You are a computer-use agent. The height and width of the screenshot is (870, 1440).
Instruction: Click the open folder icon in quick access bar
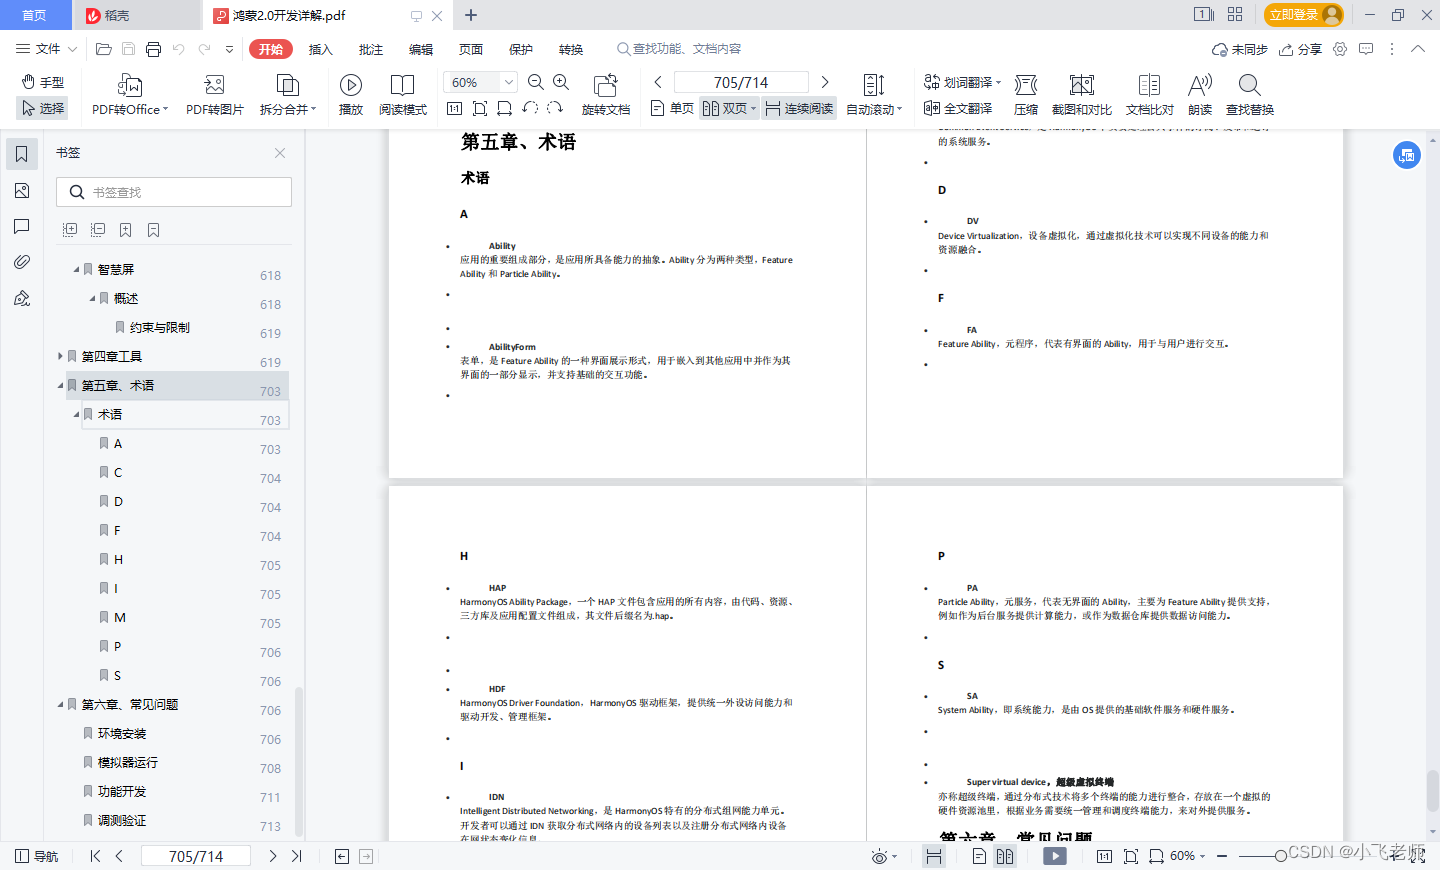pyautogui.click(x=103, y=49)
